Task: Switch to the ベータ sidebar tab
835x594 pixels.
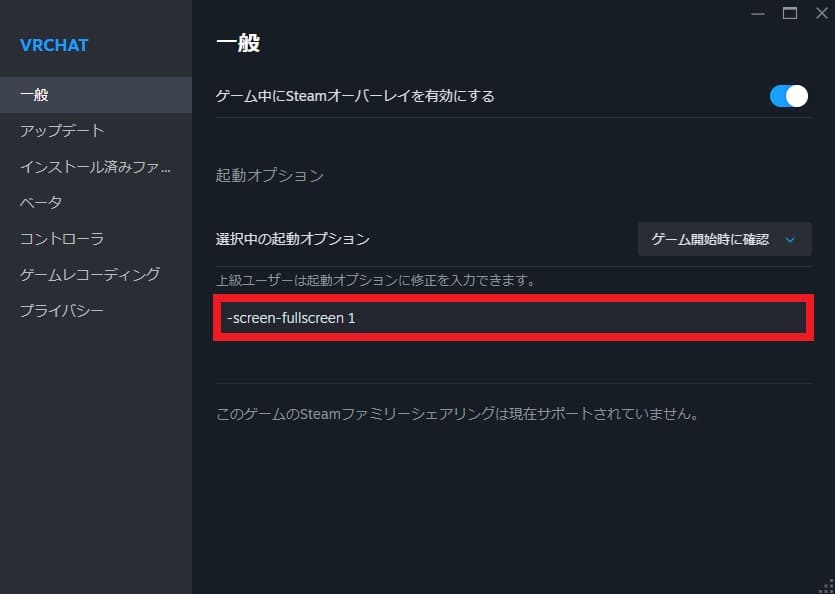Action: point(96,202)
